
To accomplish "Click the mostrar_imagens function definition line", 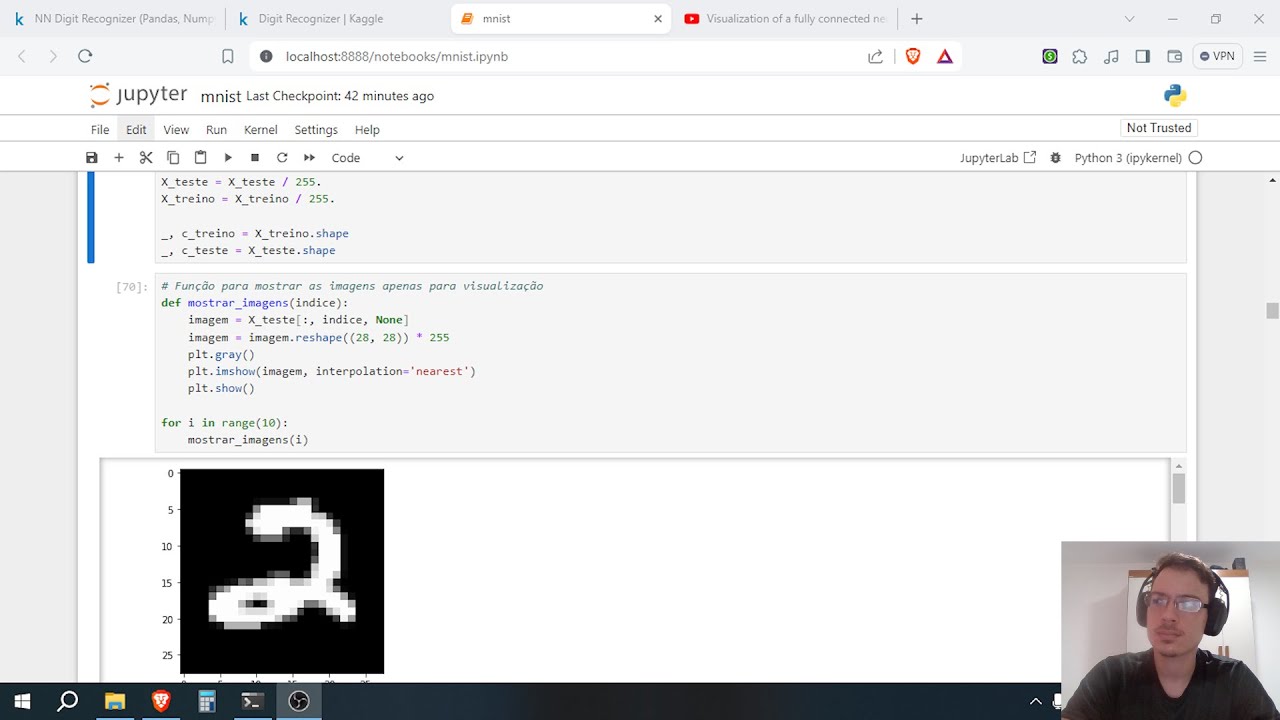I will click(x=255, y=303).
